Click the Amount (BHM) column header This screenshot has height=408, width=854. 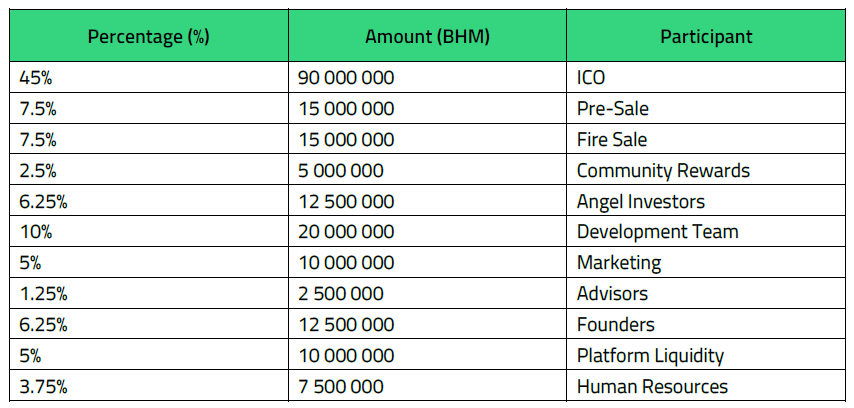(427, 37)
